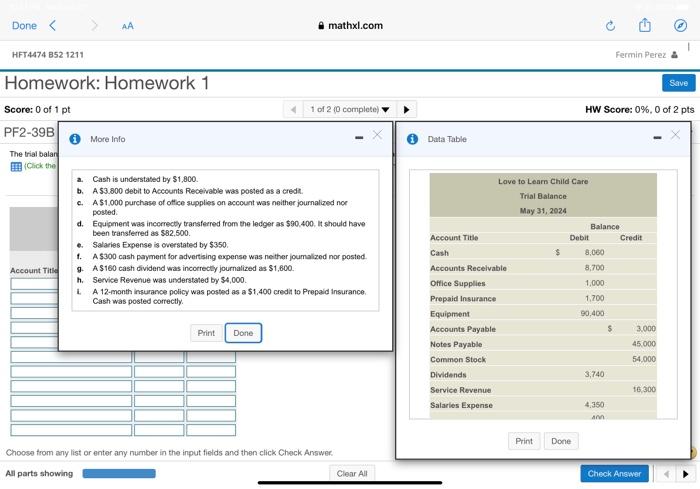Screen dimensions: 700x489
Task: Tap Done in the browser top bar
Action: pos(24,25)
